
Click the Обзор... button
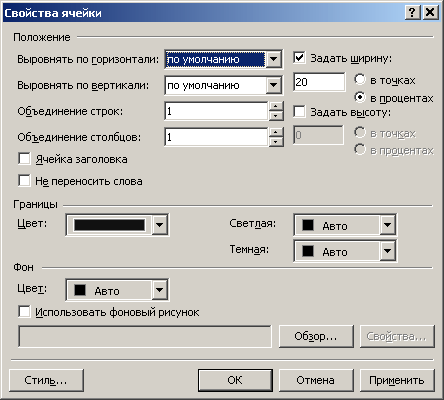[316, 336]
